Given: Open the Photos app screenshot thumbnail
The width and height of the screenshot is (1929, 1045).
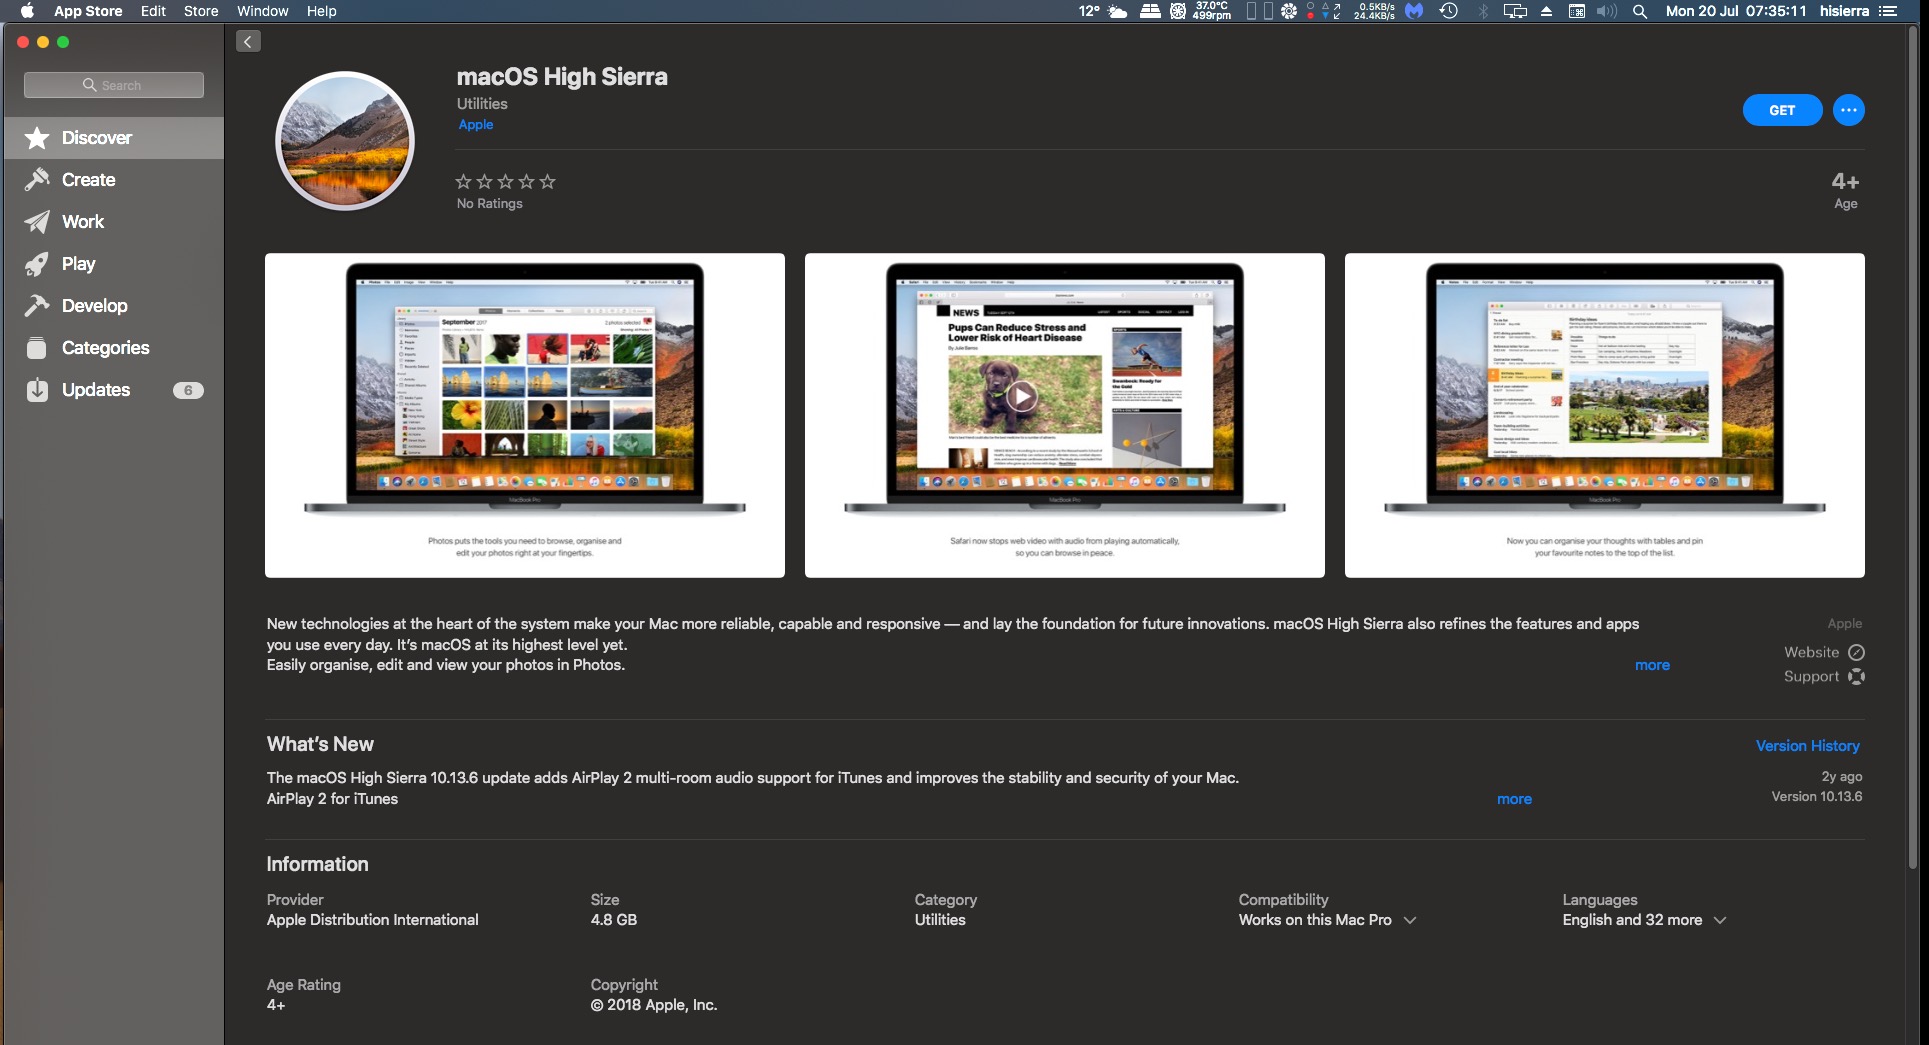Looking at the screenshot, I should 525,415.
